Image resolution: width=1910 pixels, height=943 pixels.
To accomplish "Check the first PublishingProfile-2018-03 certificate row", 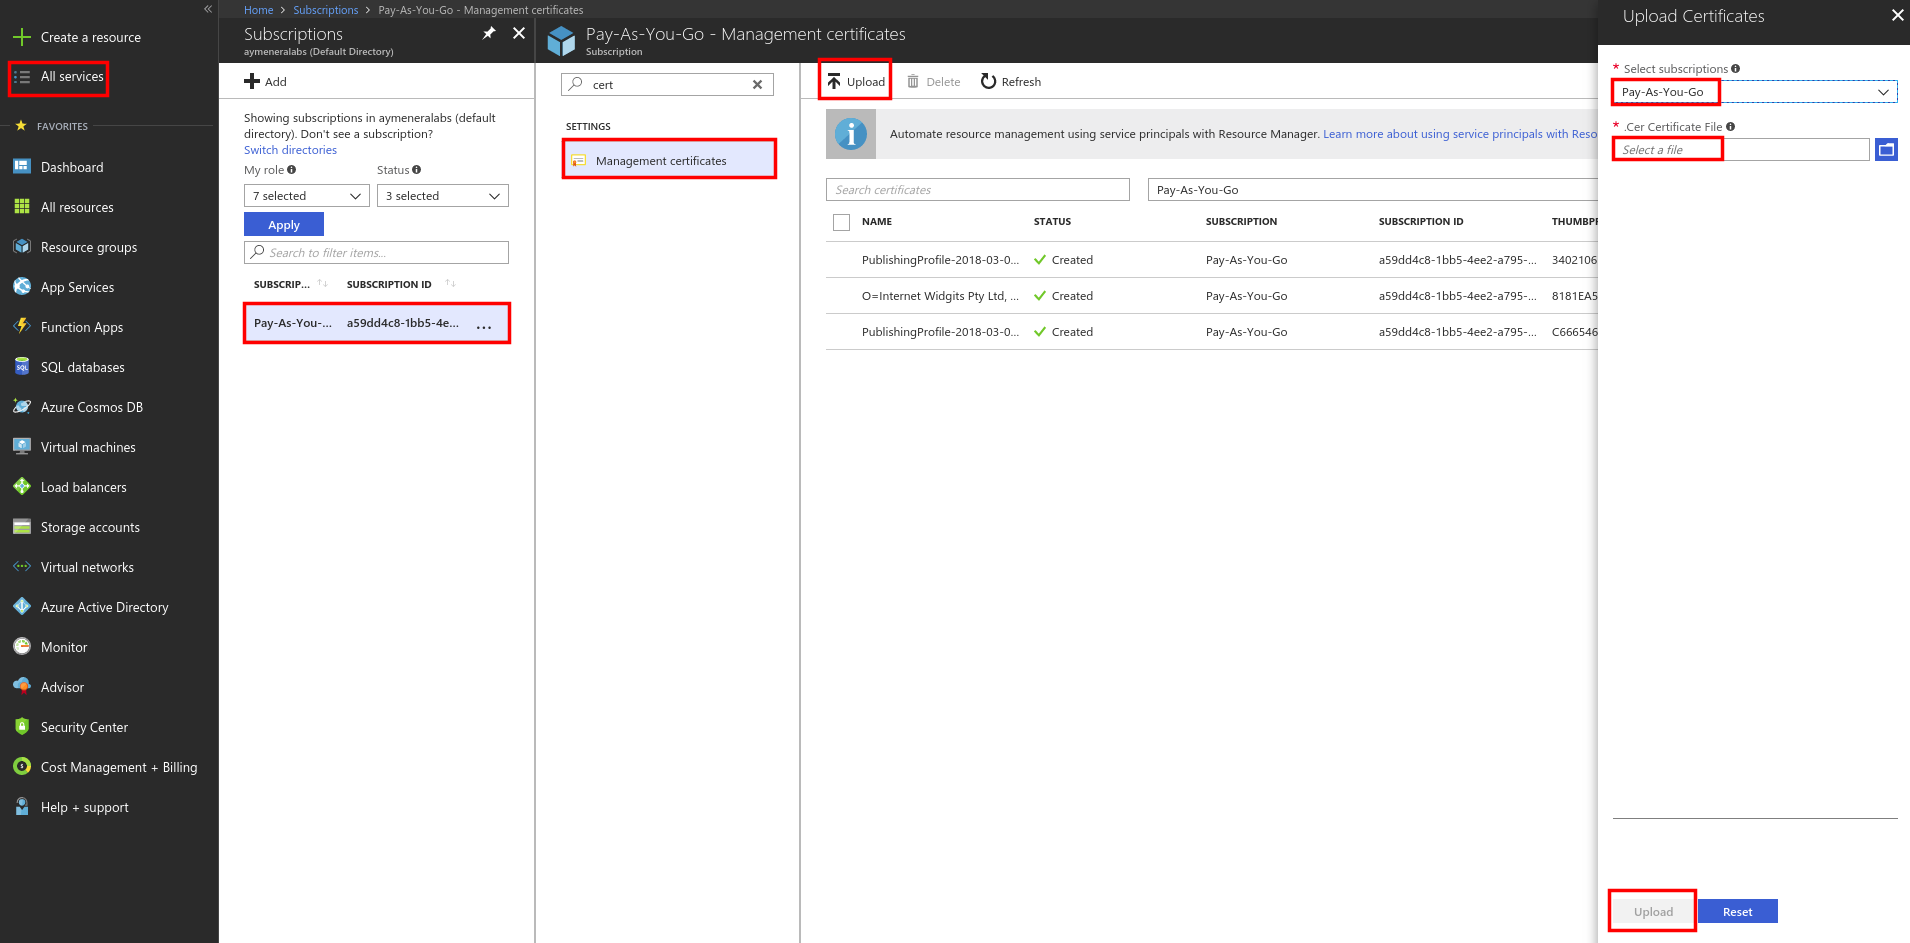I will pos(841,259).
